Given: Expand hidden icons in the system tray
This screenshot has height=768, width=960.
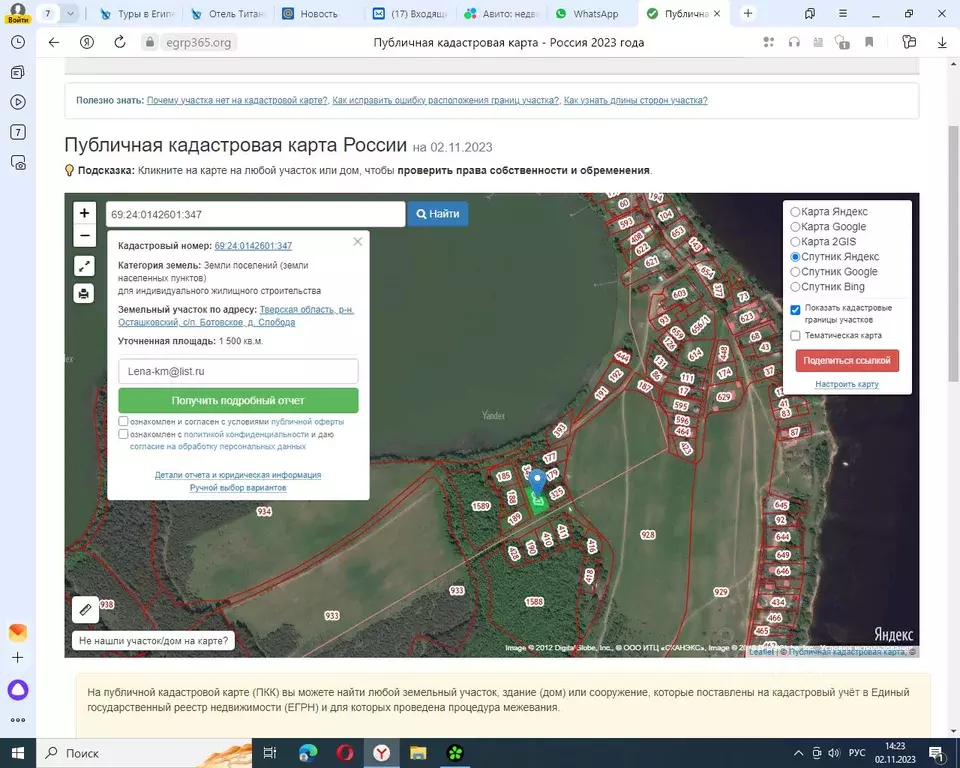Looking at the screenshot, I should click(798, 753).
